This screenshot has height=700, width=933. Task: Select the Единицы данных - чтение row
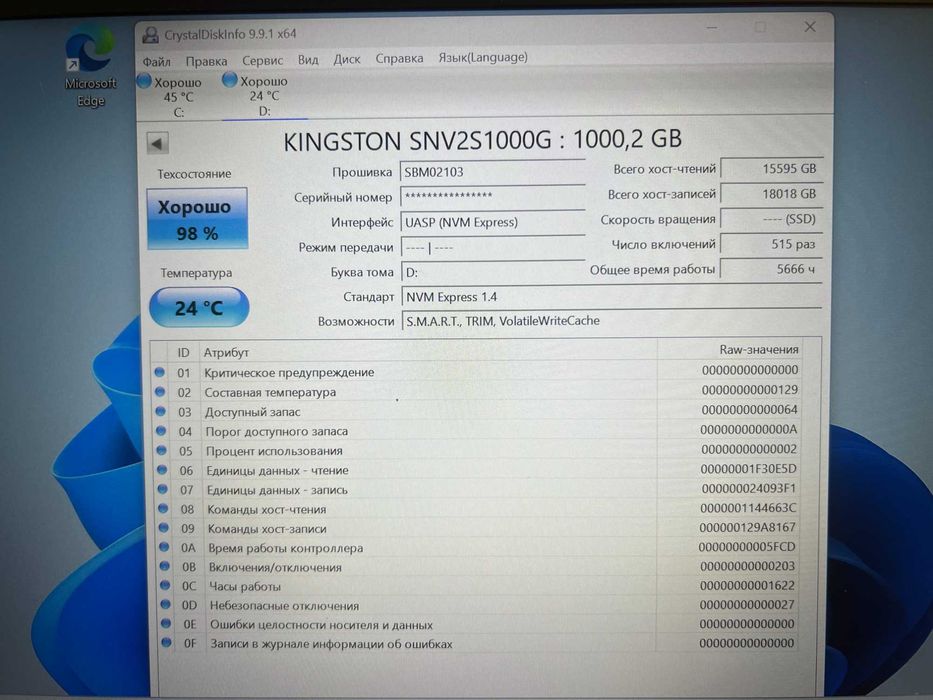(x=476, y=470)
